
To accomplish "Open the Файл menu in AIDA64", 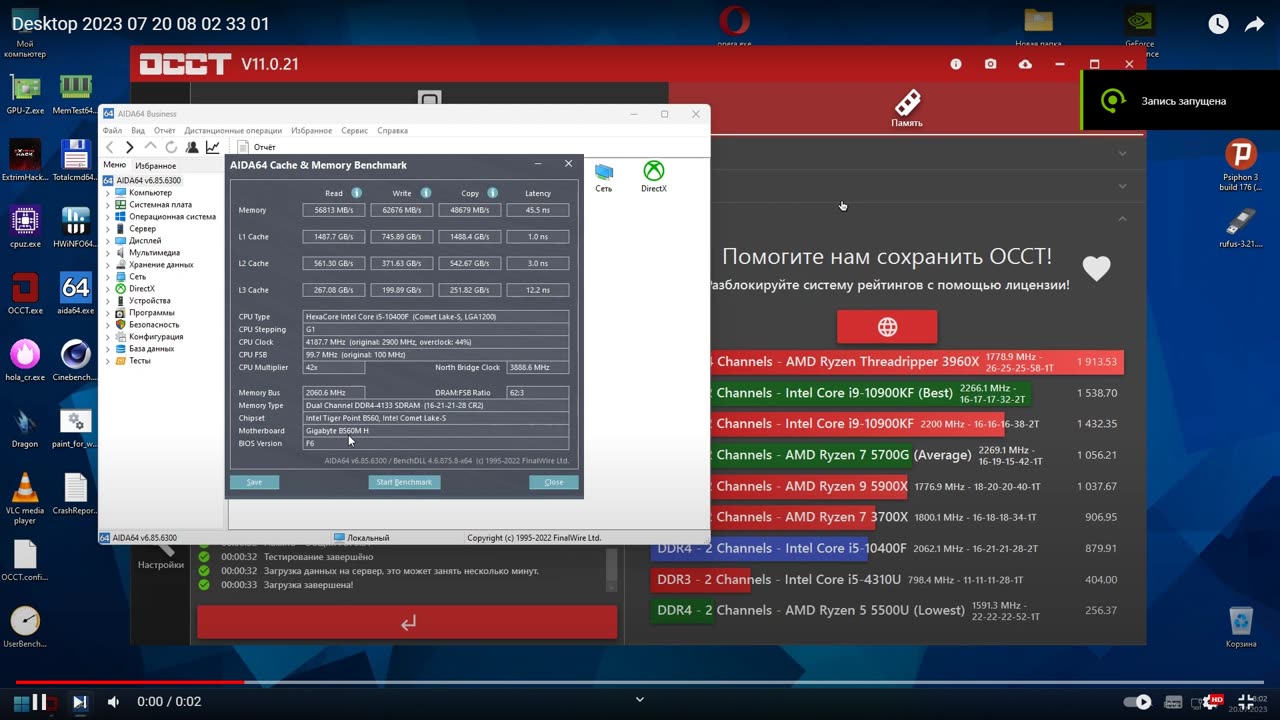I will click(x=112, y=131).
